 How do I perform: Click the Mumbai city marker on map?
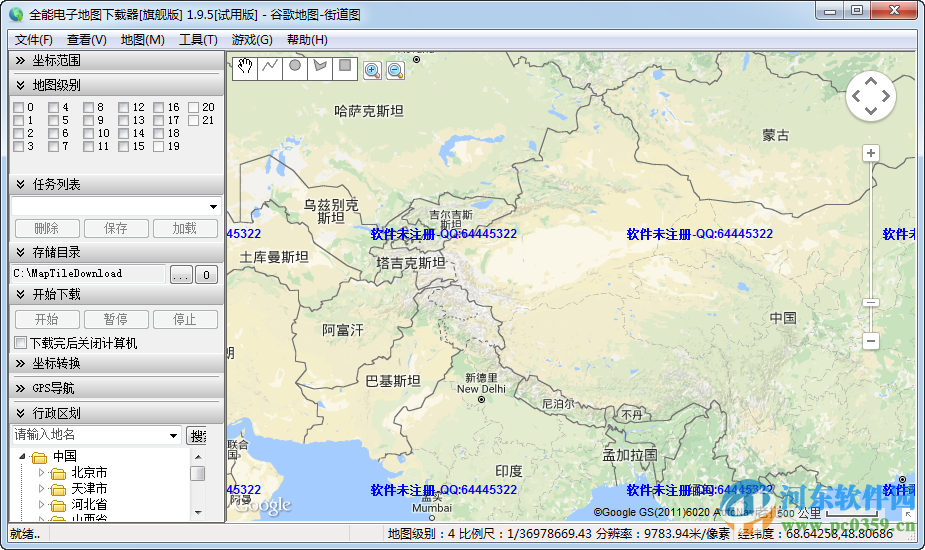431,519
